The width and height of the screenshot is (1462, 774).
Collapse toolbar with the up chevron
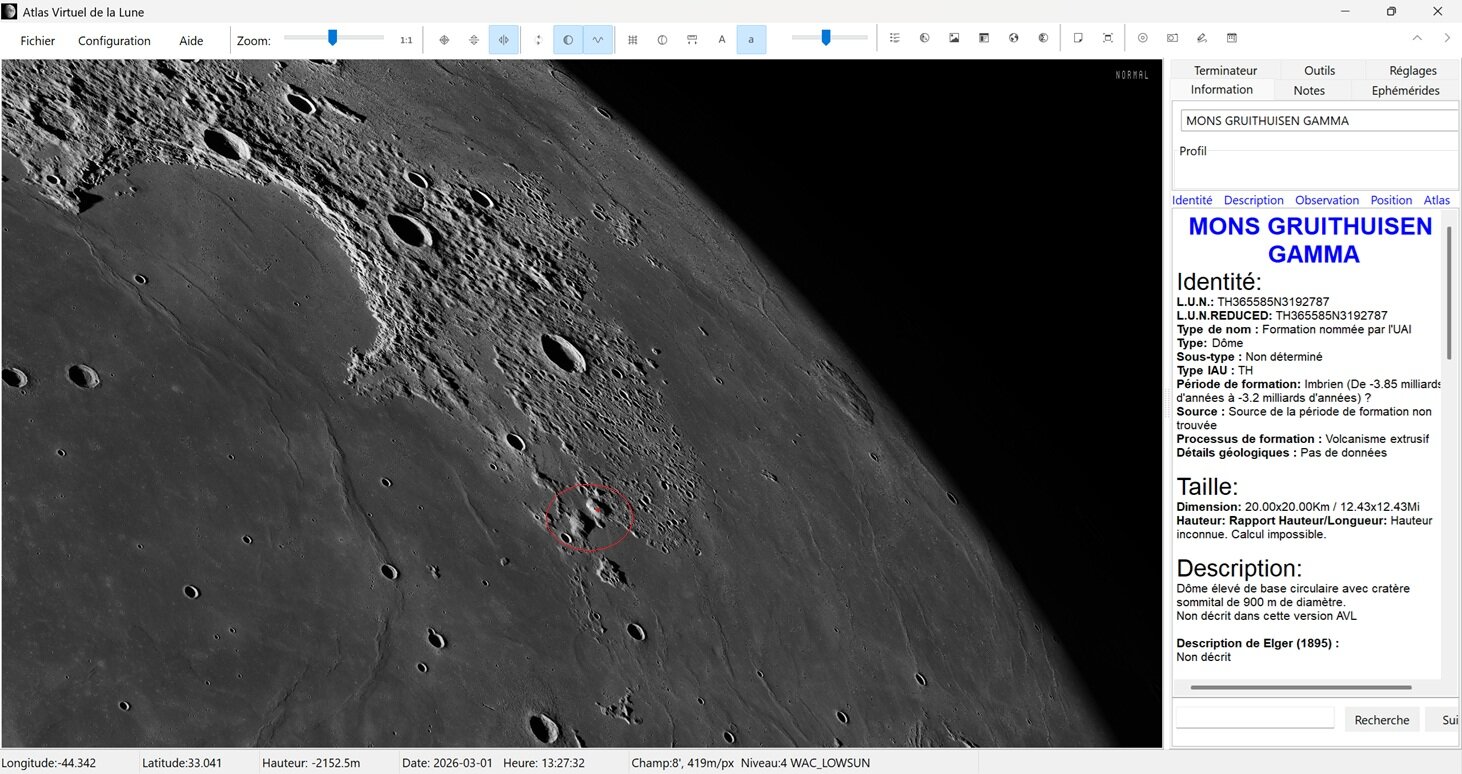point(1417,38)
